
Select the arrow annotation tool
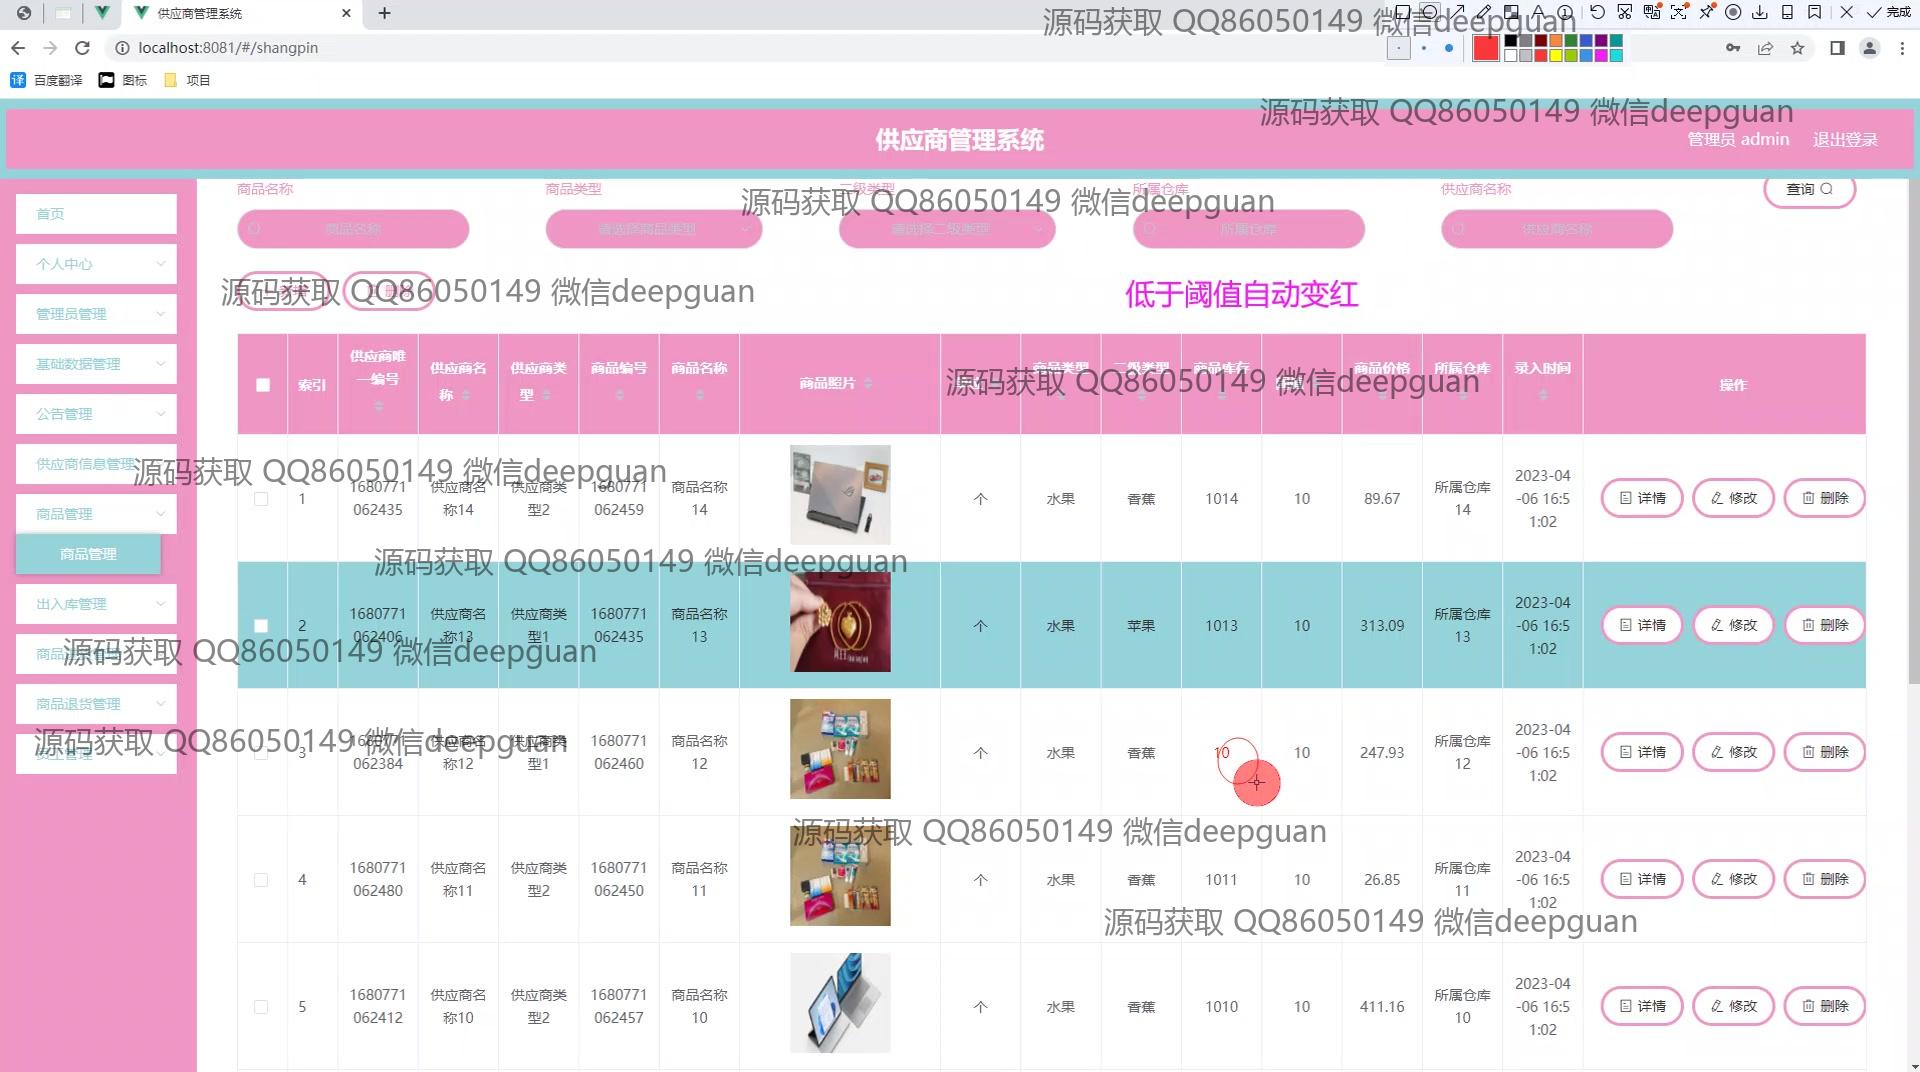click(x=1458, y=13)
